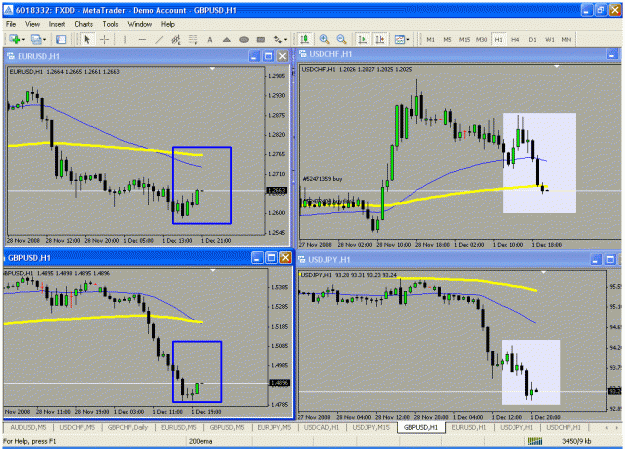Switch to M30 timeframe
This screenshot has width=625, height=449.
(x=482, y=39)
